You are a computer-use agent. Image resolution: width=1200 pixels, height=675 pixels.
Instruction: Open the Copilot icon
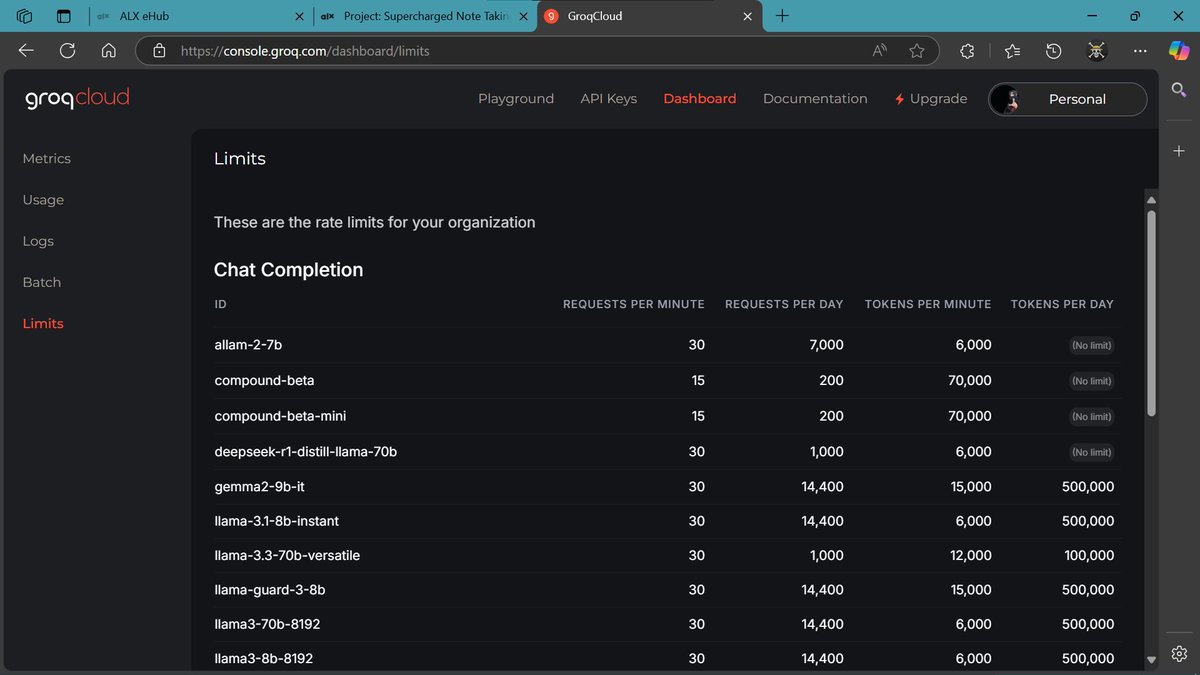[x=1179, y=50]
